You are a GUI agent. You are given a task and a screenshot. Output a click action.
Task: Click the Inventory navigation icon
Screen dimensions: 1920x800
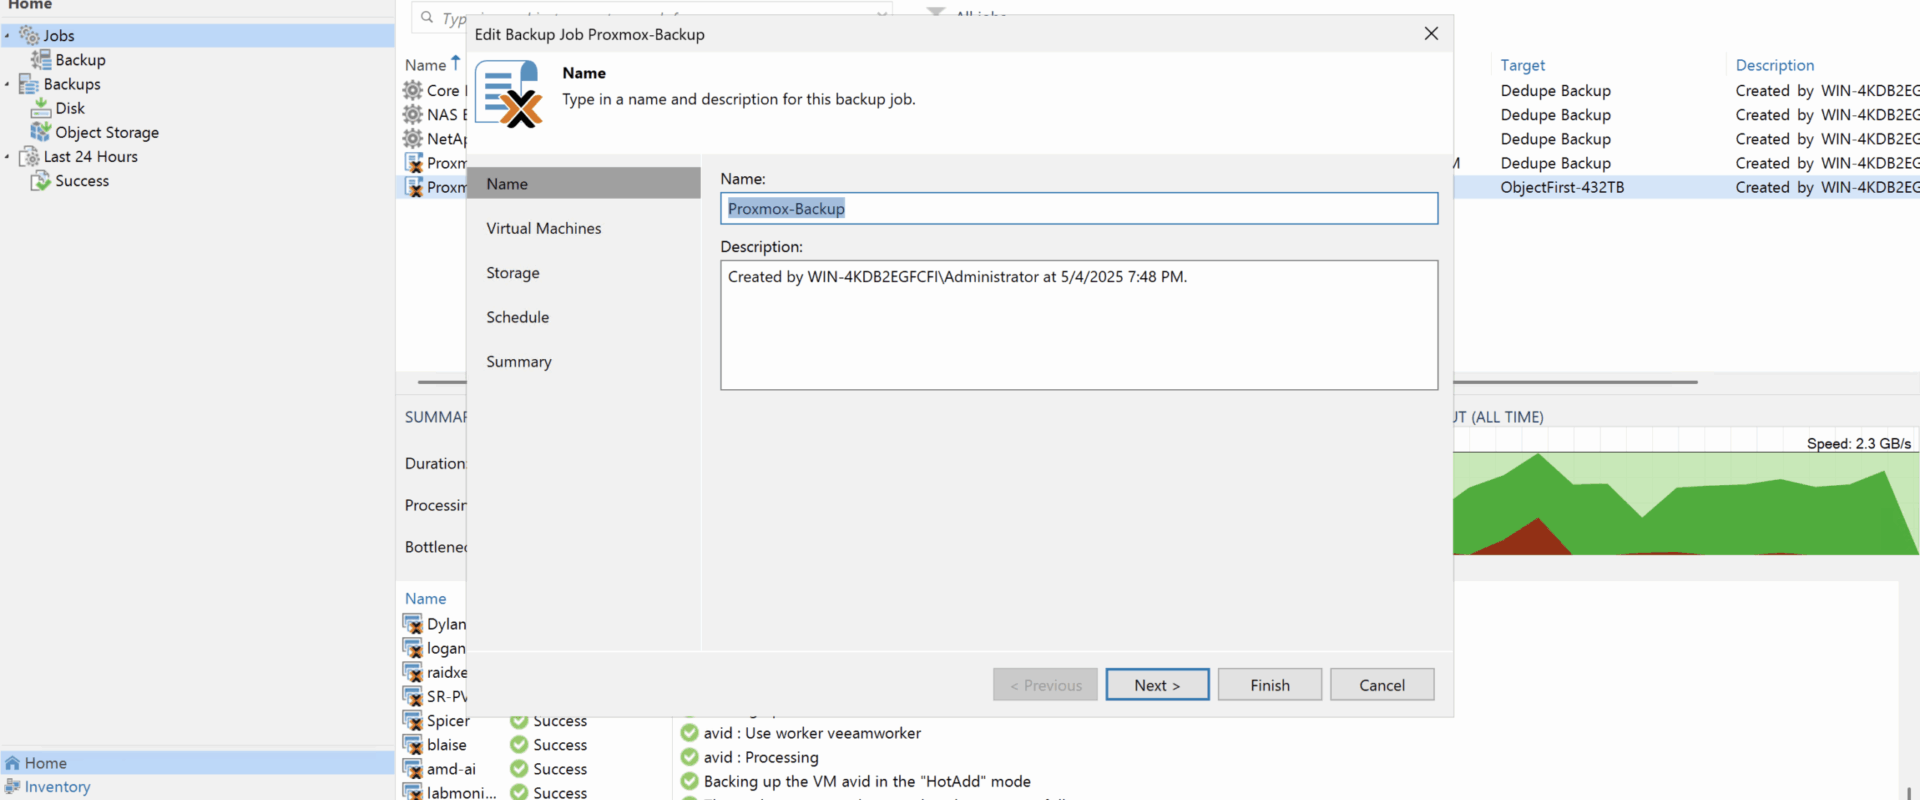(x=13, y=787)
